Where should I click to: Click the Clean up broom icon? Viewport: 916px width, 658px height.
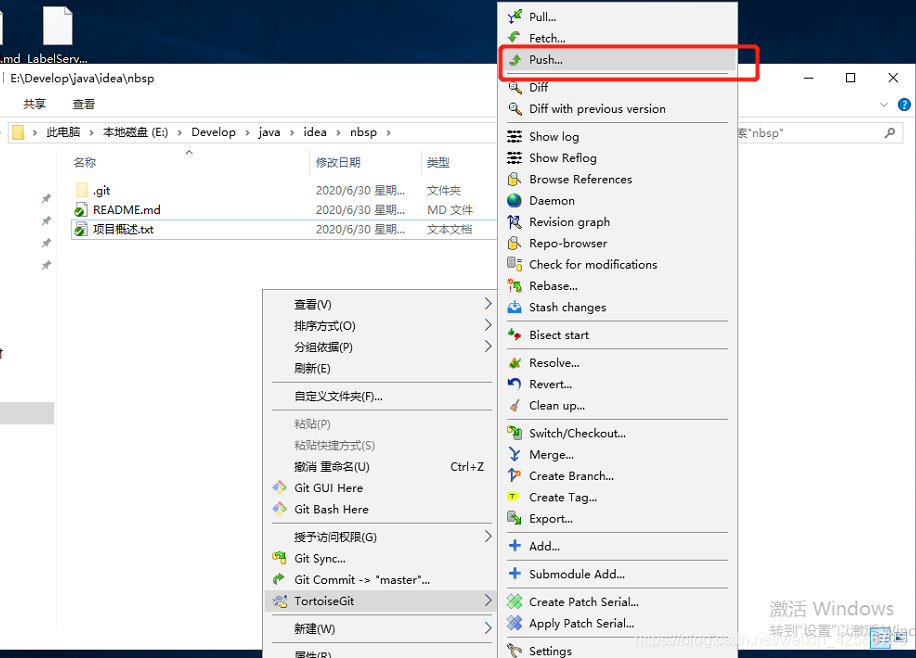click(515, 406)
